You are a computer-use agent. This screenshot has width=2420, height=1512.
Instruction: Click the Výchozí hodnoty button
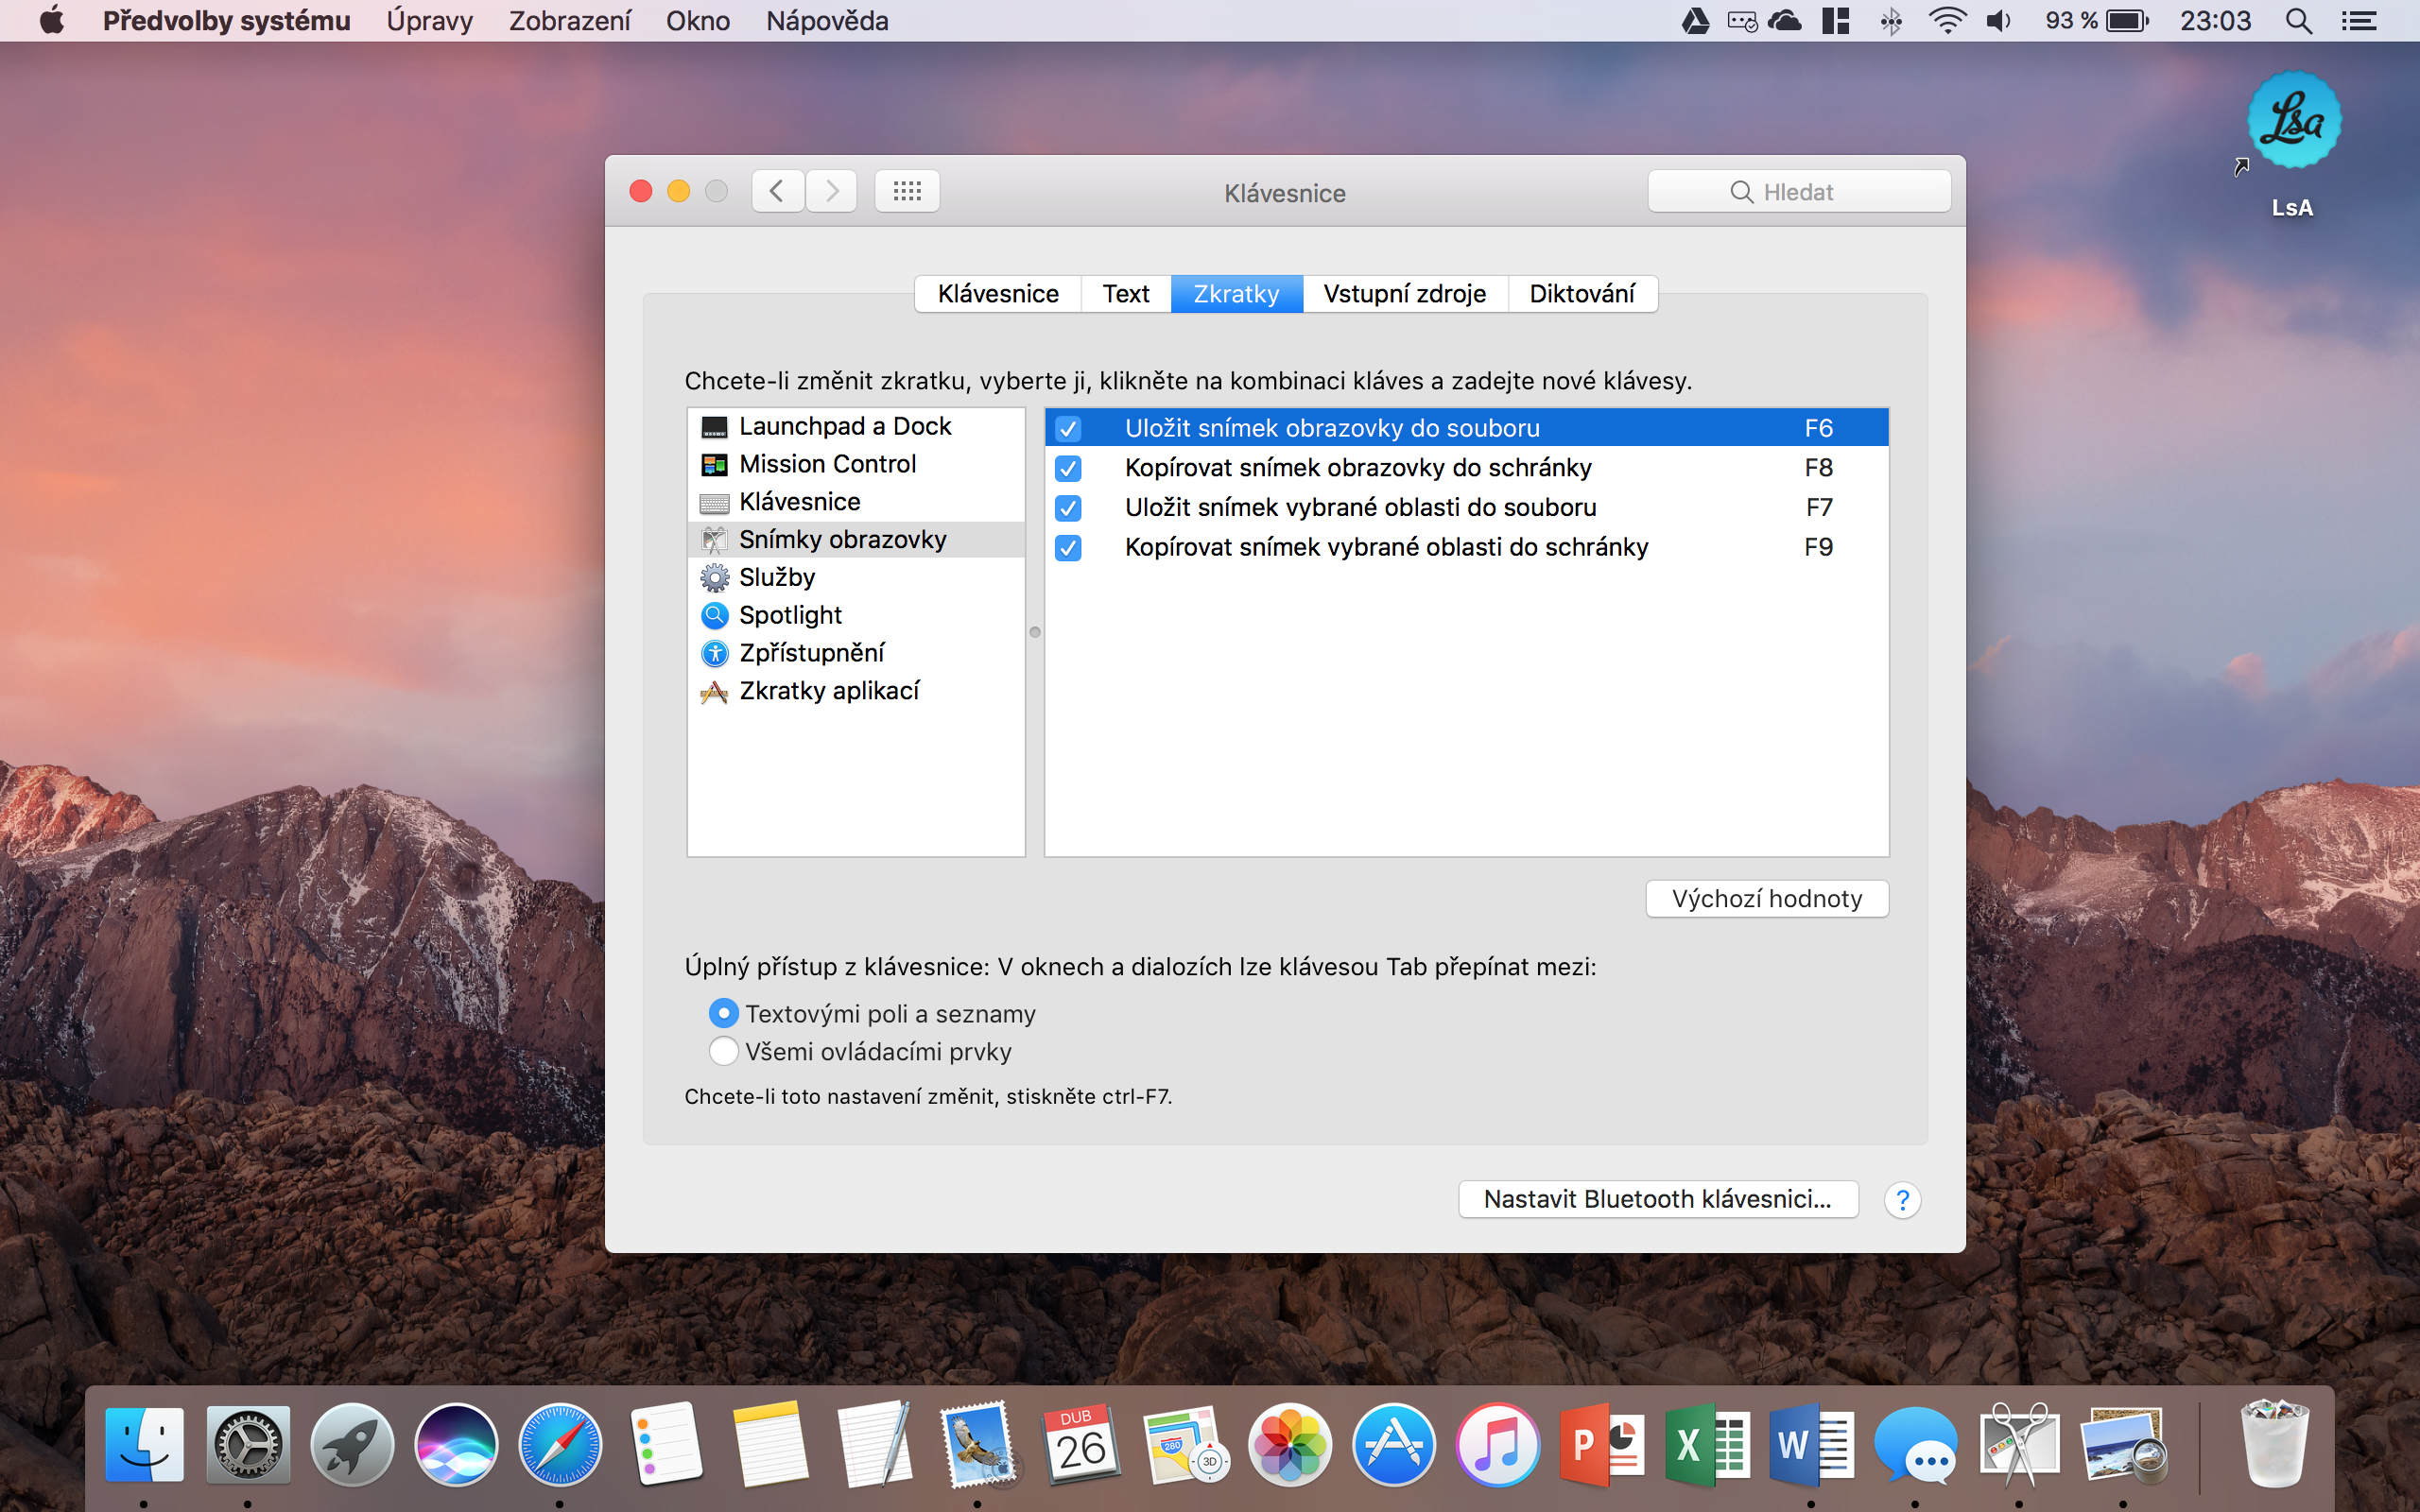pos(1766,897)
